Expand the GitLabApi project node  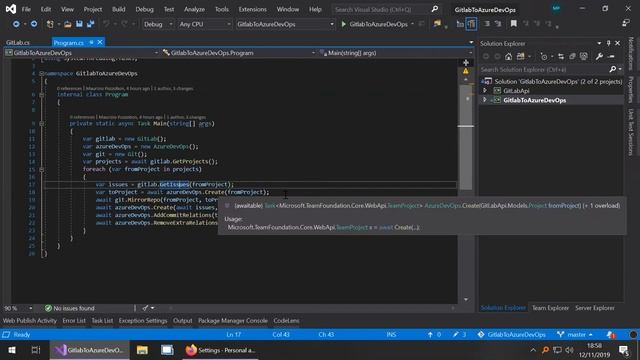point(485,91)
